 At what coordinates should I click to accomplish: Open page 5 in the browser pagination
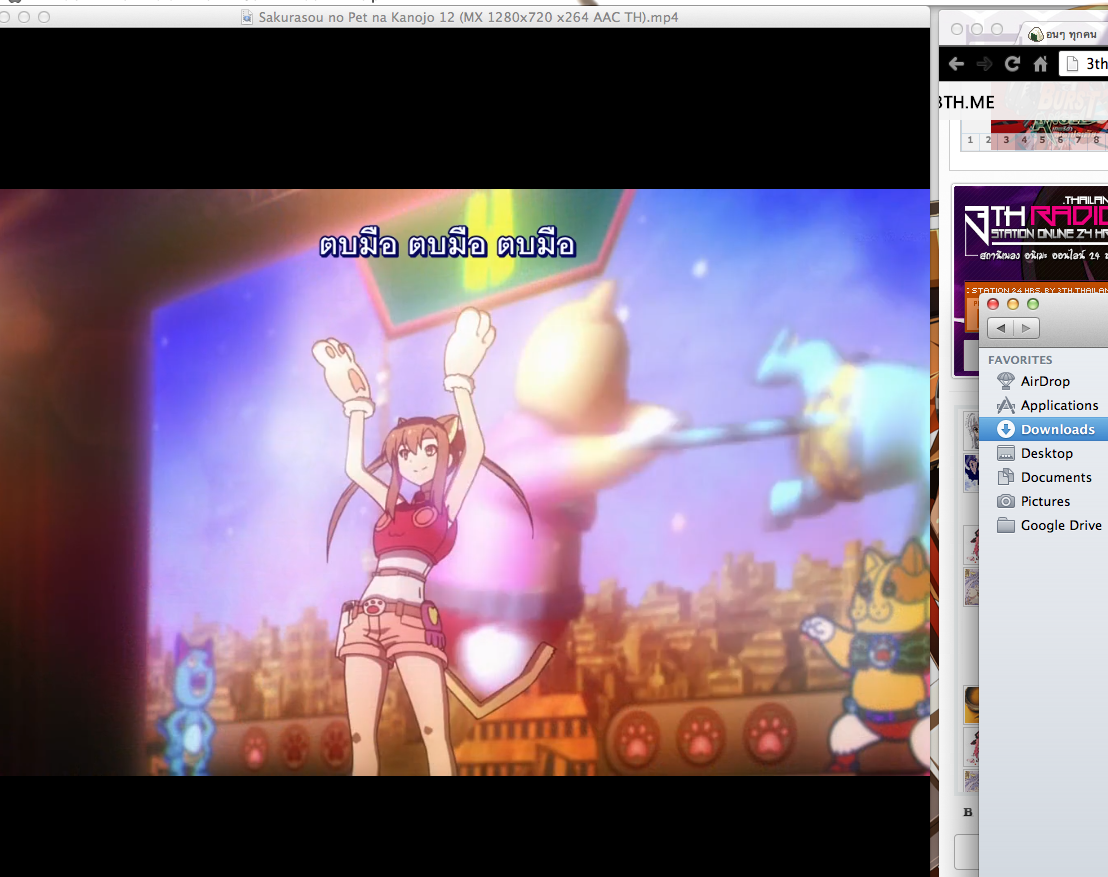pos(1042,140)
